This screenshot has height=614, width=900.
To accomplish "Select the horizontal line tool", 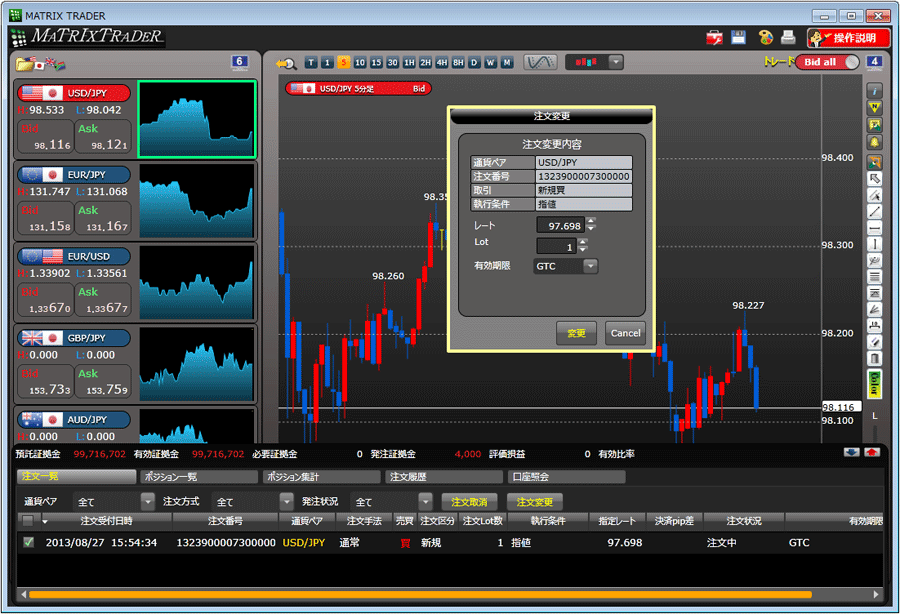I will (x=874, y=228).
